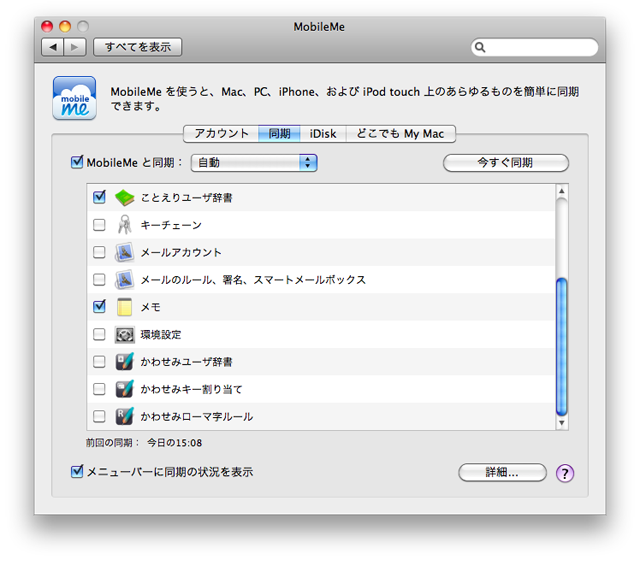Select the かわせみユーザ辞書 label
Screen dimensions: 640x566
pos(187,362)
